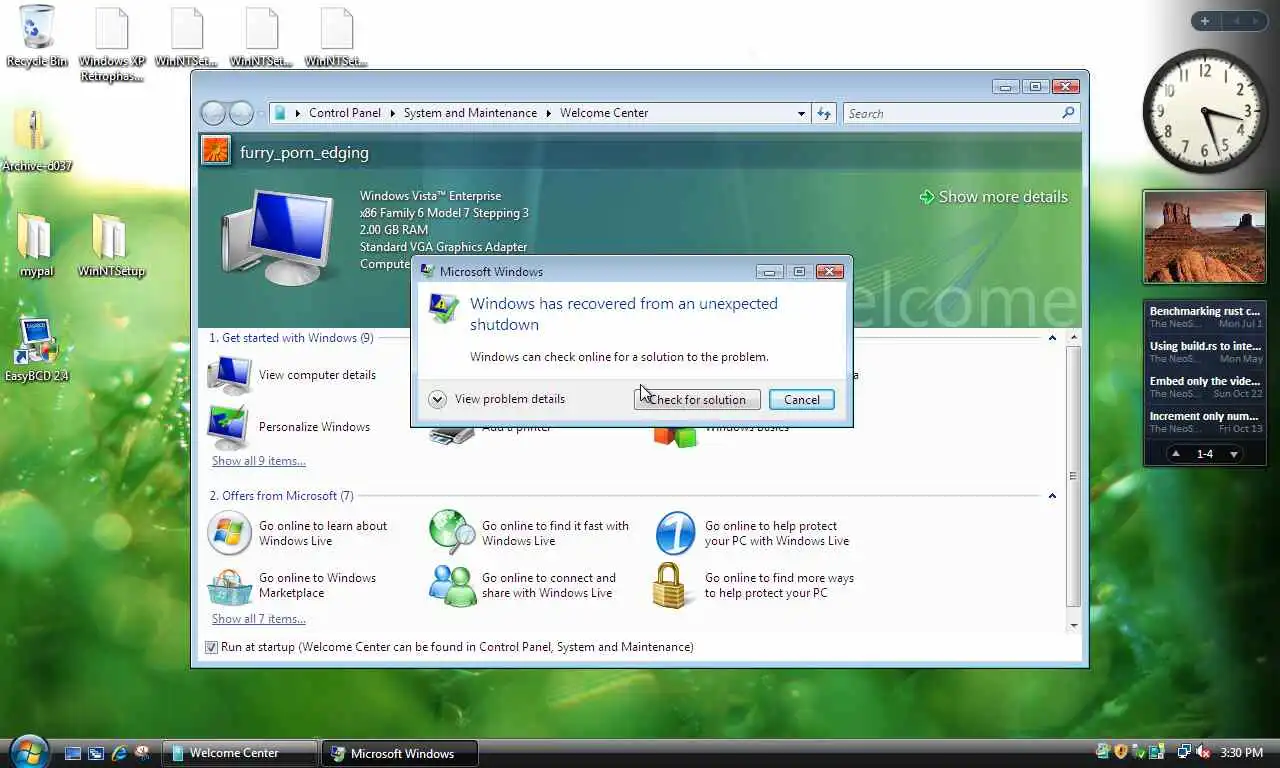Select the EasyBCD 2.4 shortcut icon
Image resolution: width=1280 pixels, height=768 pixels.
37,350
